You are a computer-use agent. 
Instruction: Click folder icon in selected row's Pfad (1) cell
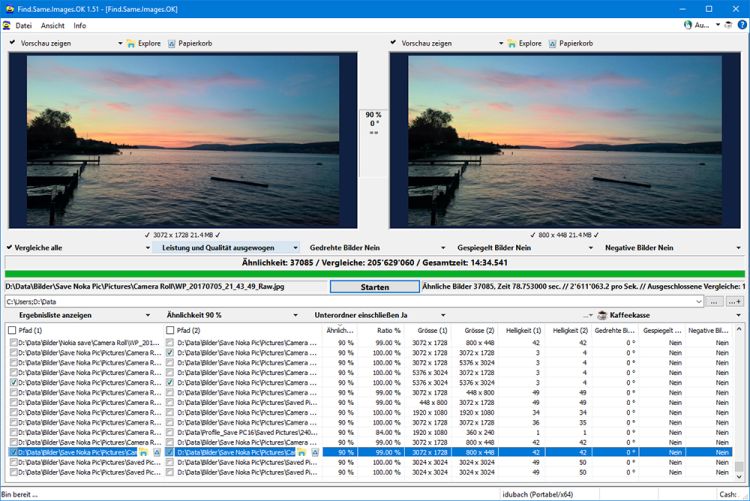143,452
